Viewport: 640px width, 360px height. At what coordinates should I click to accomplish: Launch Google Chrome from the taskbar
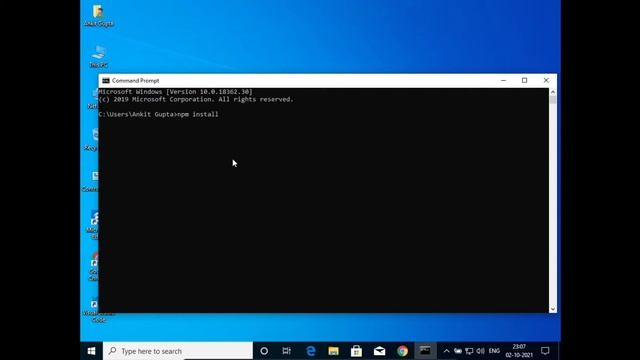click(x=402, y=351)
